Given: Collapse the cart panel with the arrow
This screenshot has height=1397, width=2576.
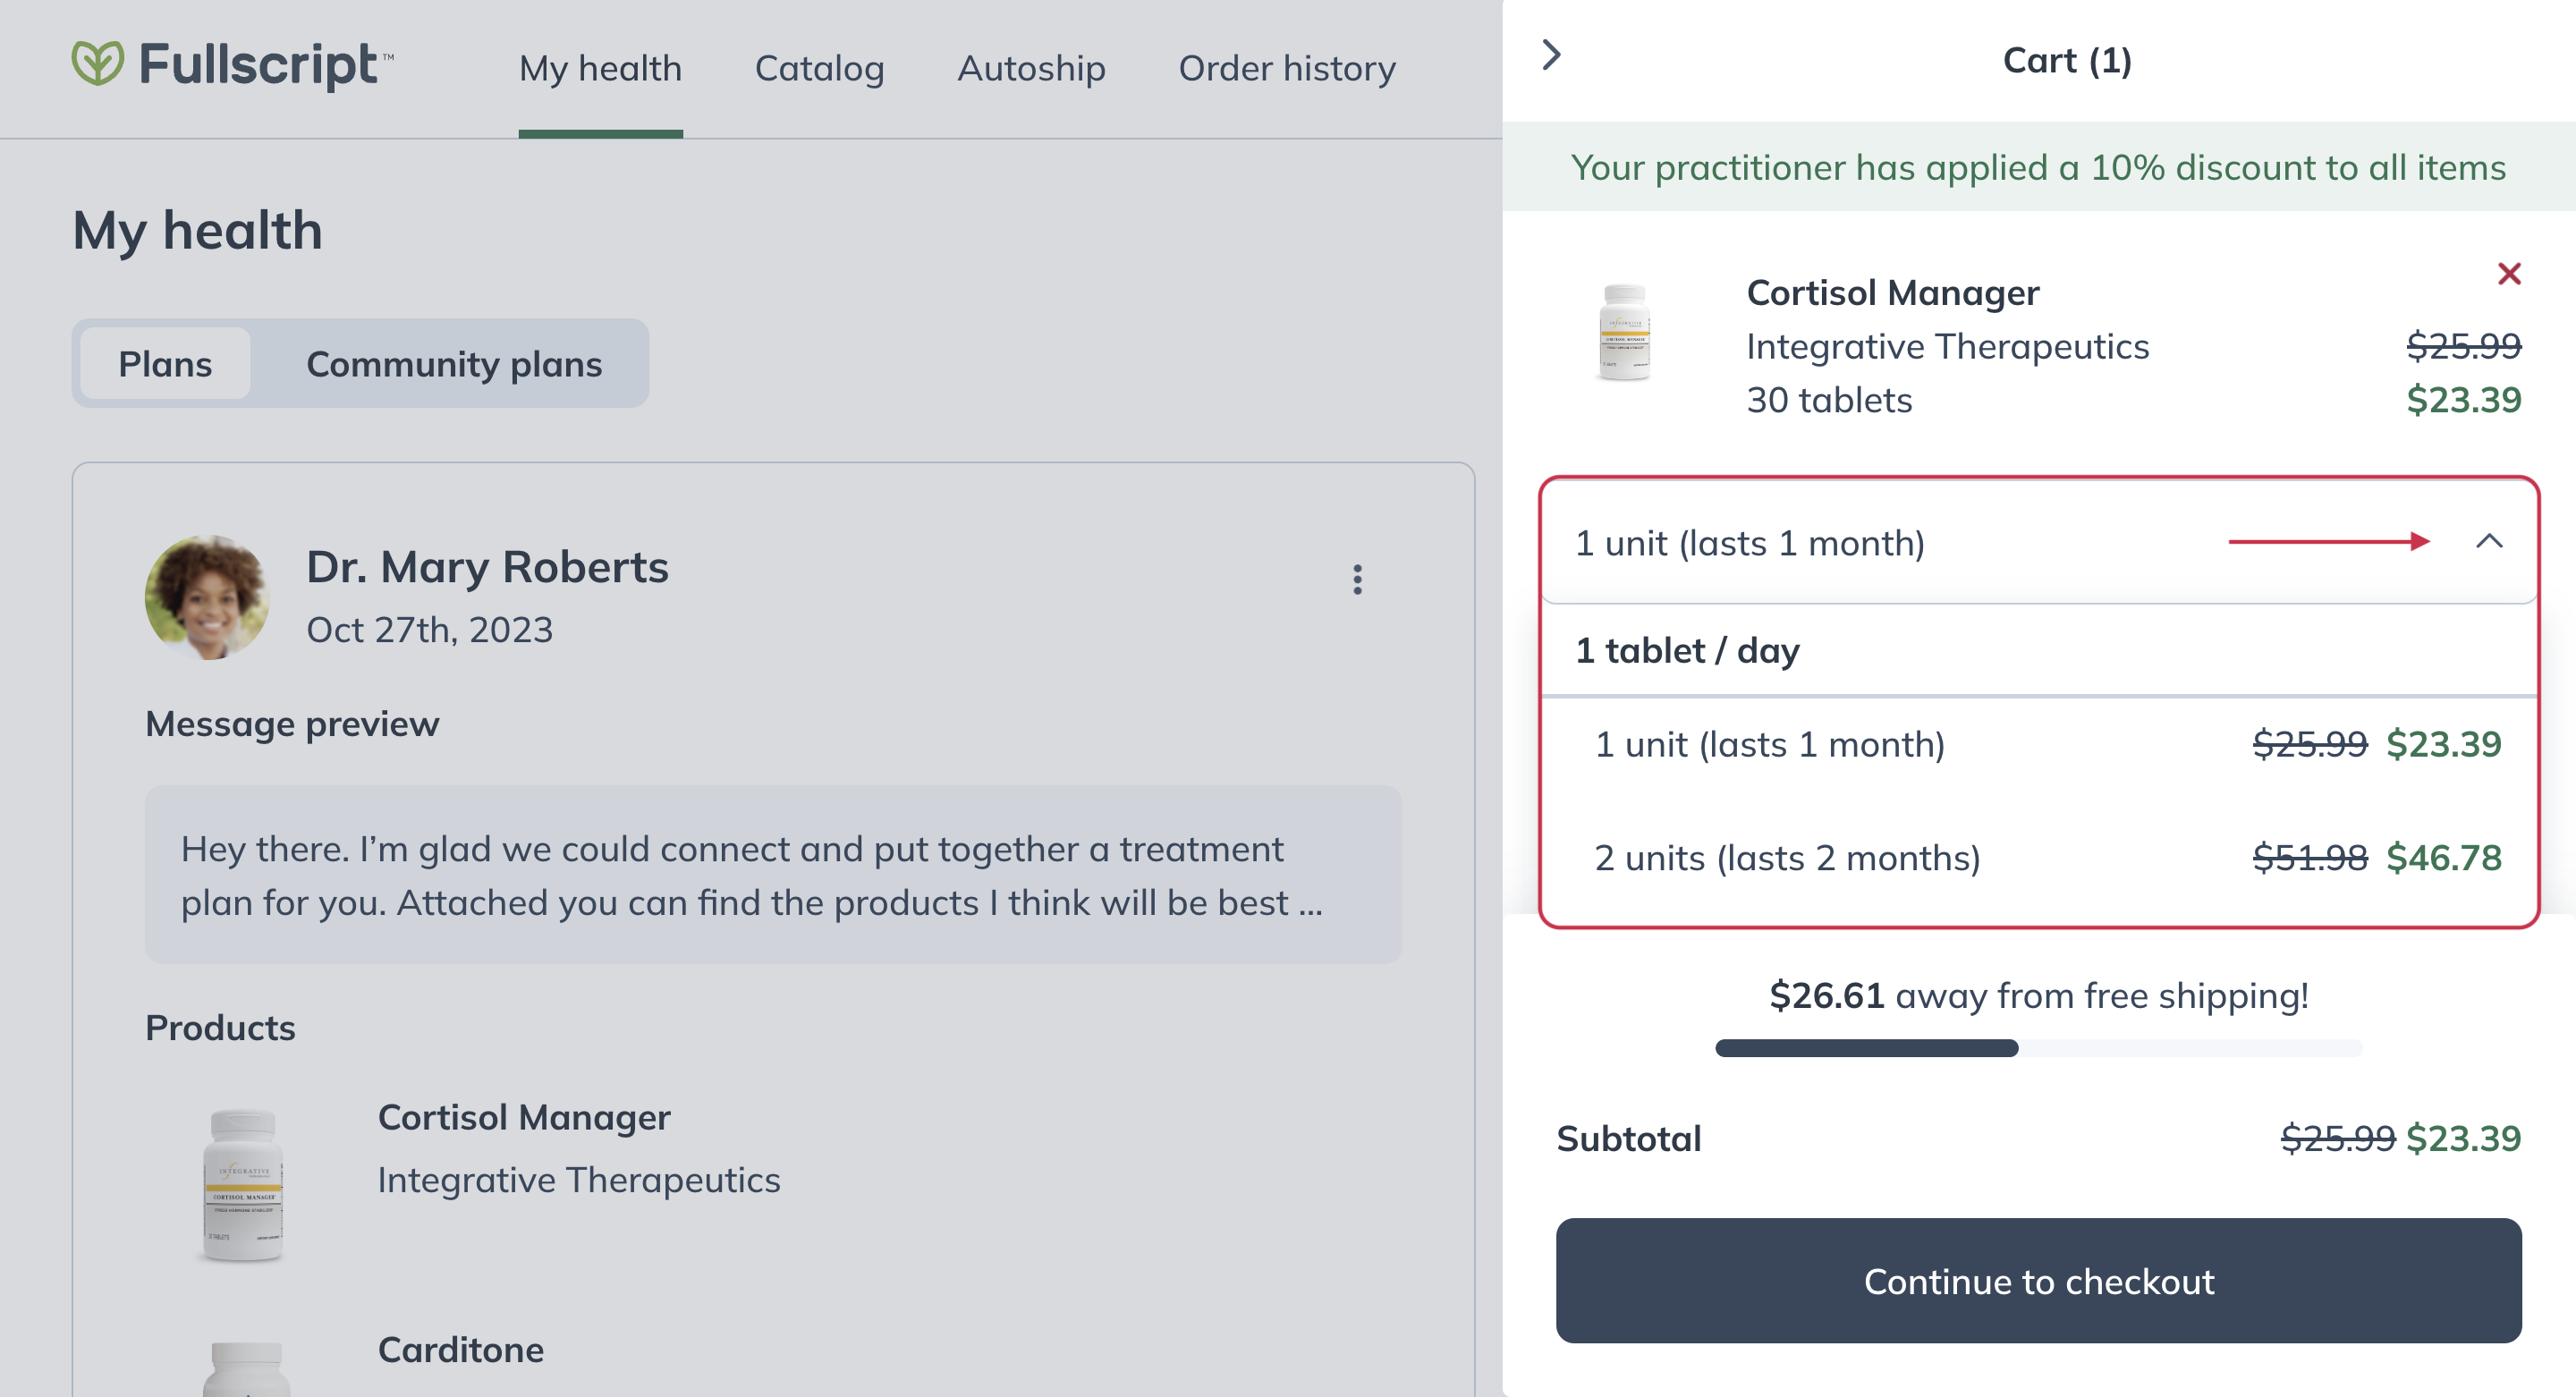Looking at the screenshot, I should (1551, 55).
